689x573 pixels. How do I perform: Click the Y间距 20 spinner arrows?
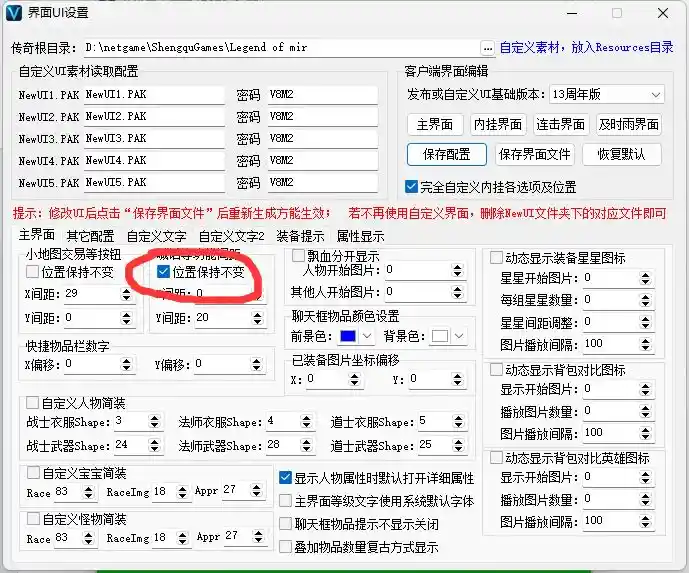(x=257, y=318)
